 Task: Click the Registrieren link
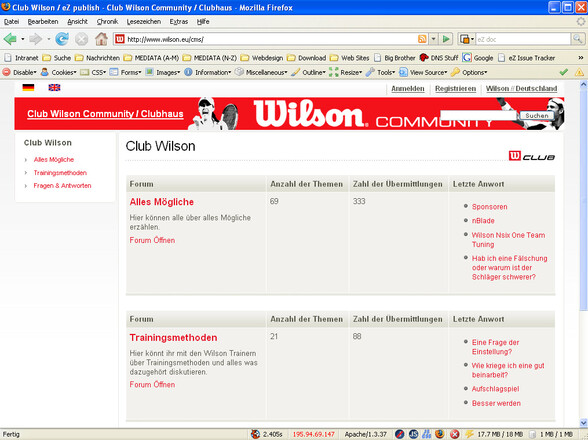point(455,89)
